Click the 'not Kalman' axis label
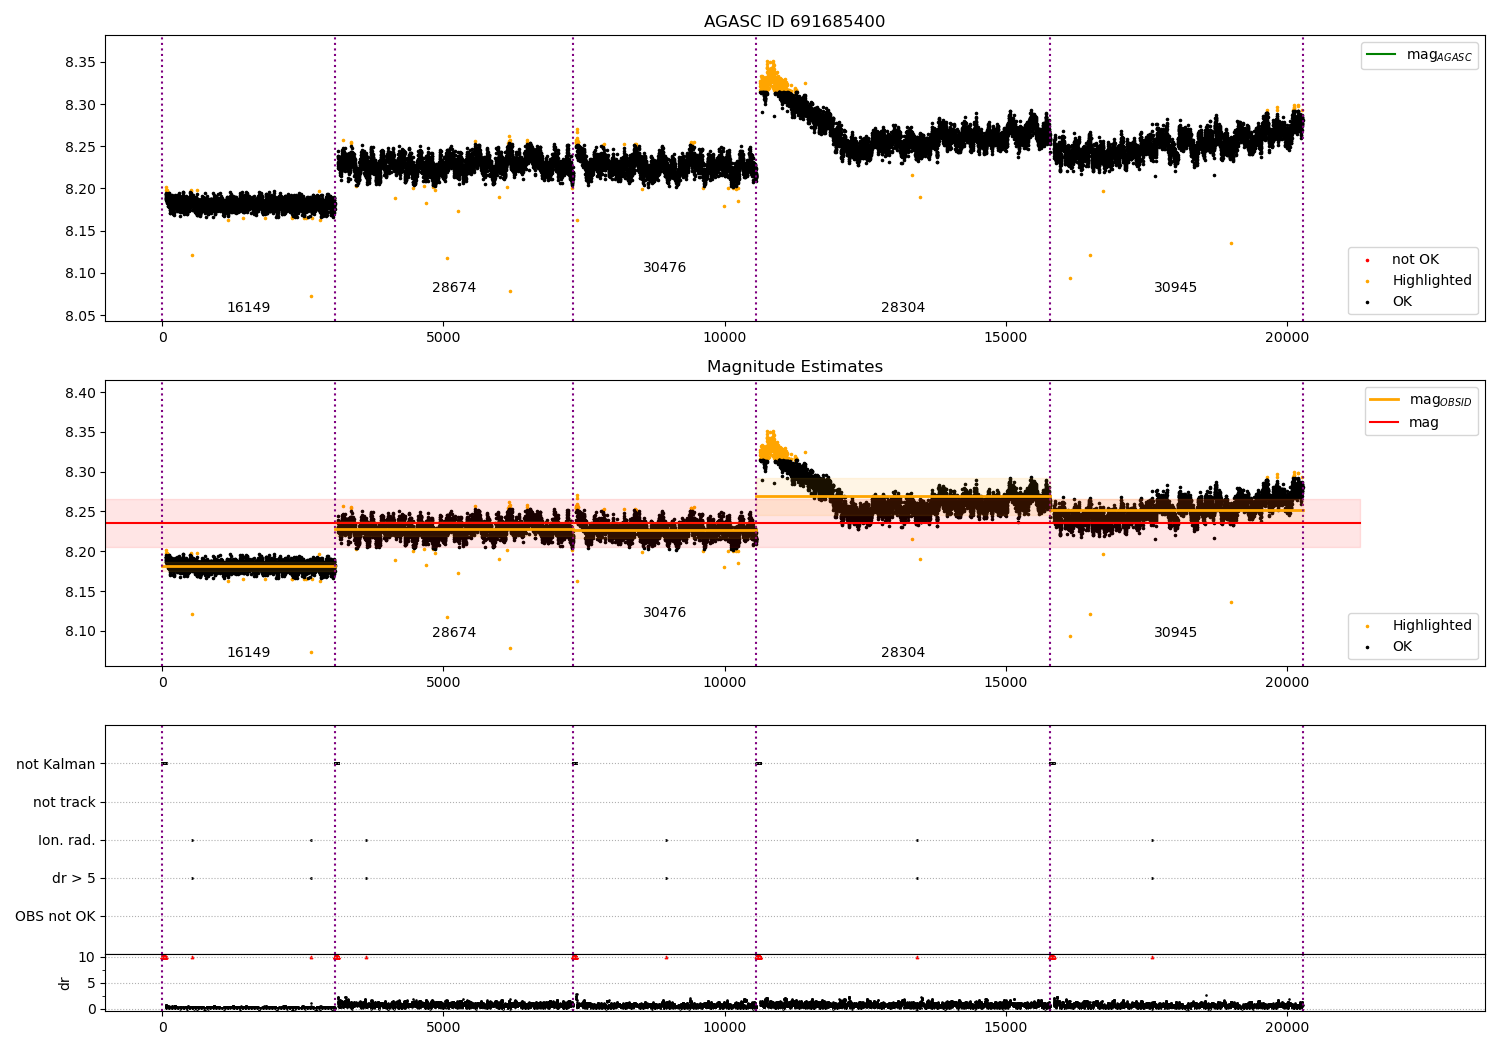The height and width of the screenshot is (1050, 1500). 56,765
